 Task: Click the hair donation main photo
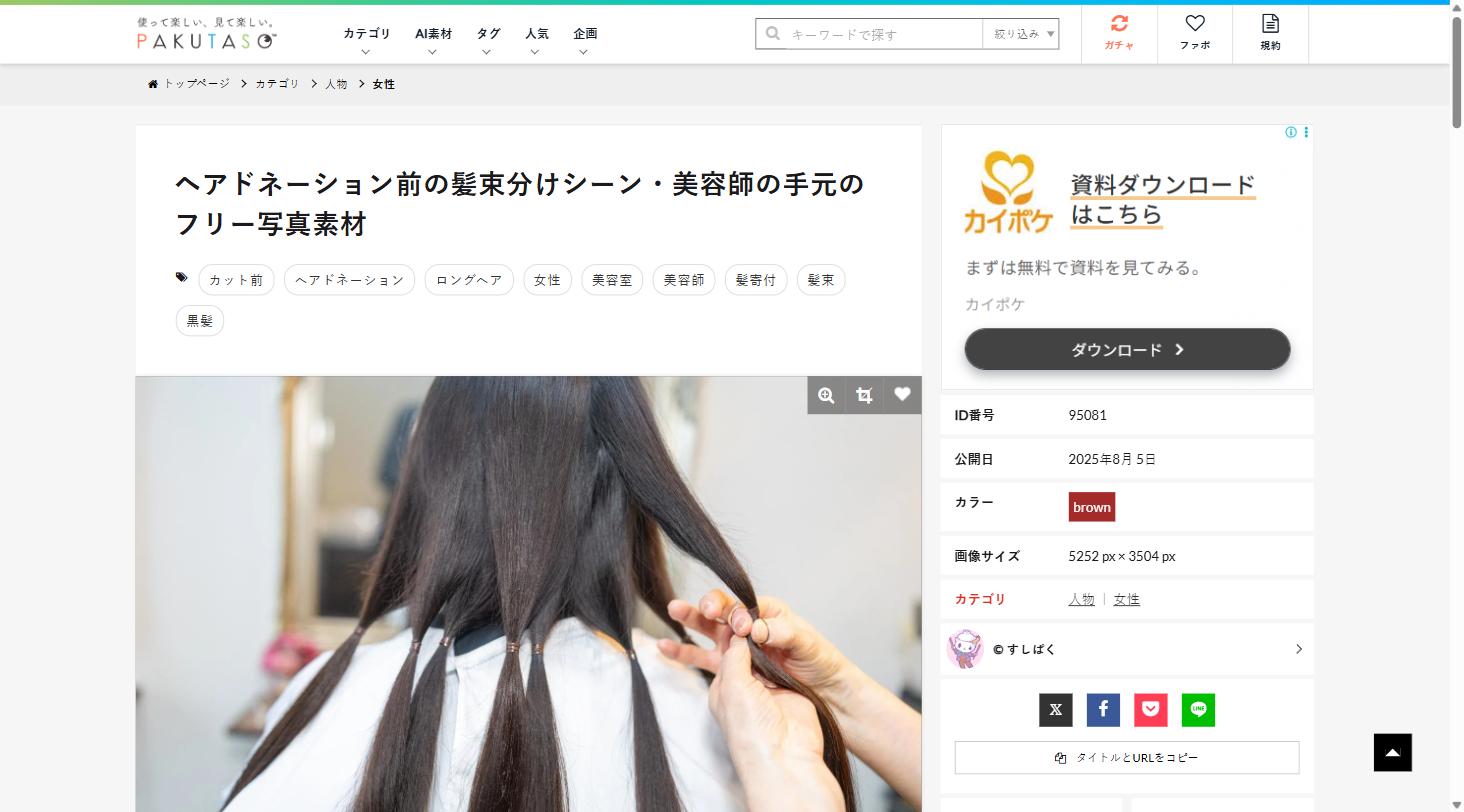528,594
